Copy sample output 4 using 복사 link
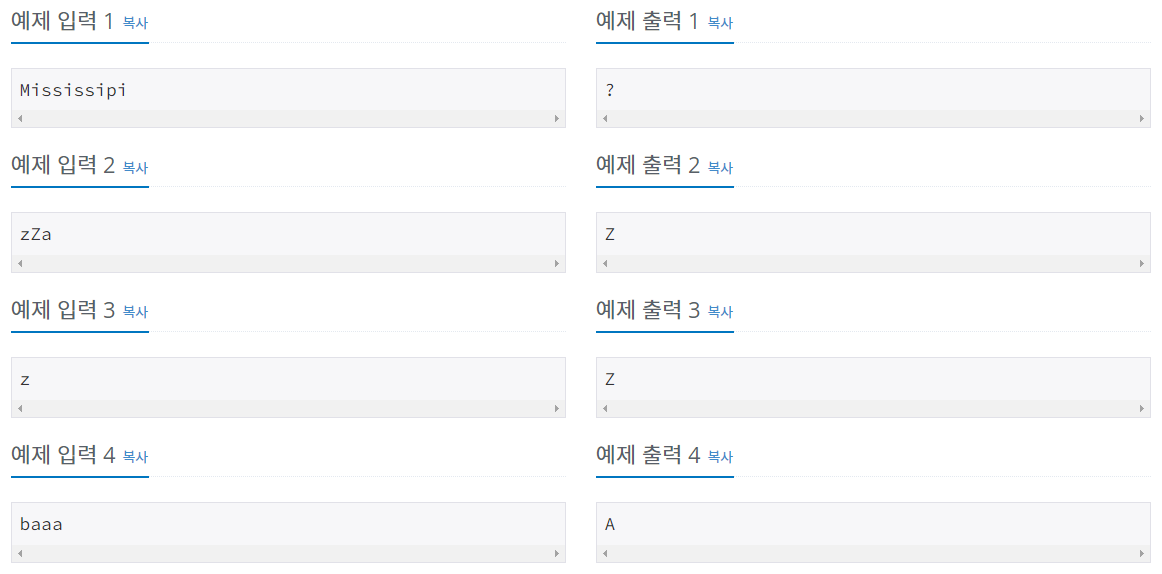 tap(720, 458)
